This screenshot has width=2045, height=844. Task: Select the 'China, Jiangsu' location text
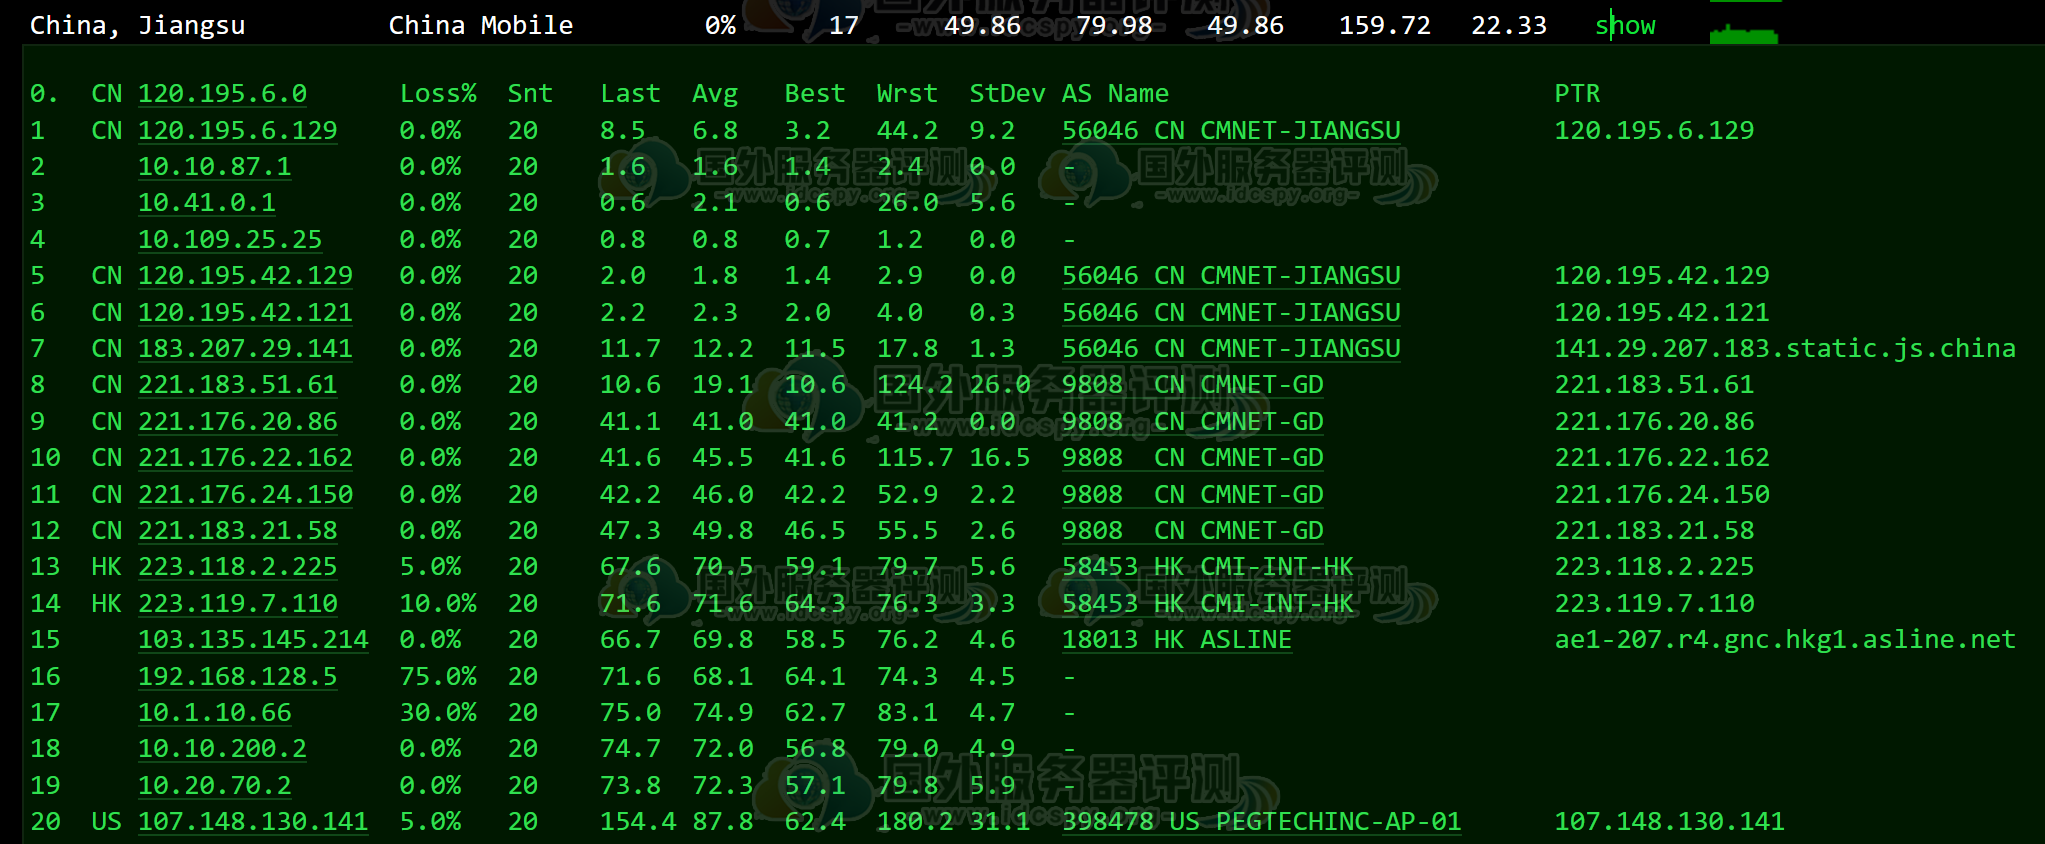click(x=138, y=26)
